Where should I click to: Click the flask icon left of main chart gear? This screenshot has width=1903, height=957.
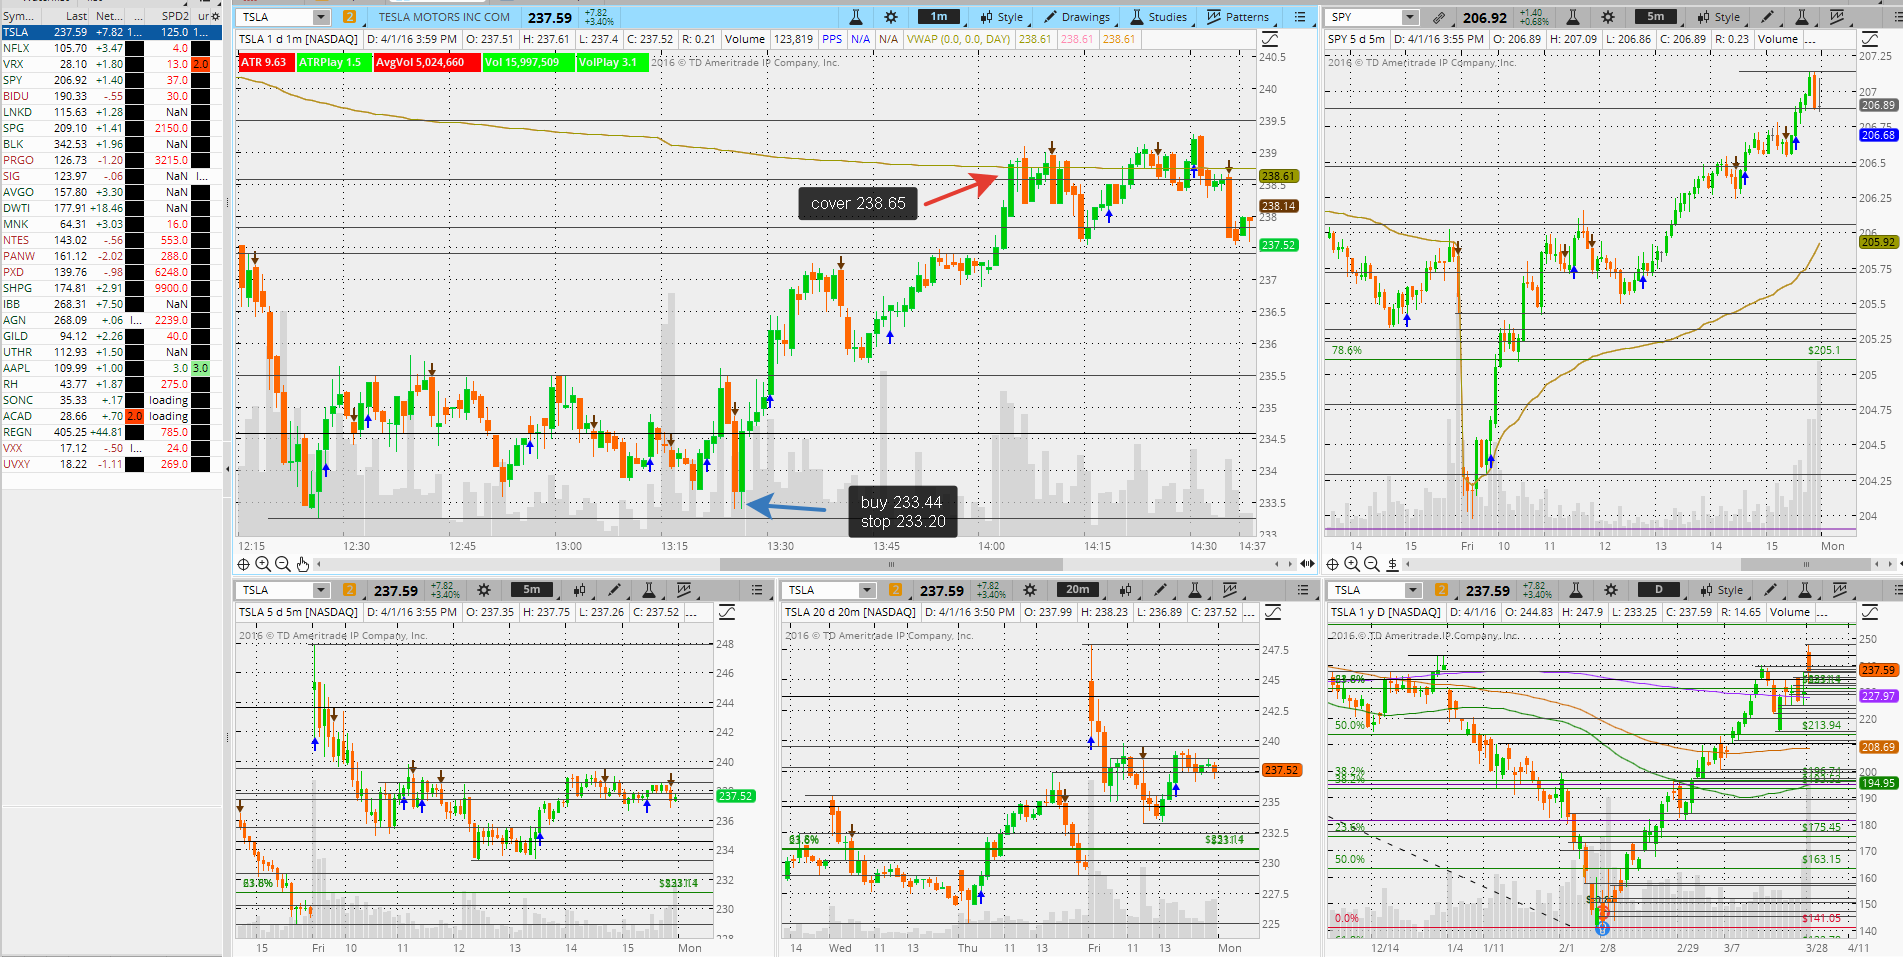(856, 17)
